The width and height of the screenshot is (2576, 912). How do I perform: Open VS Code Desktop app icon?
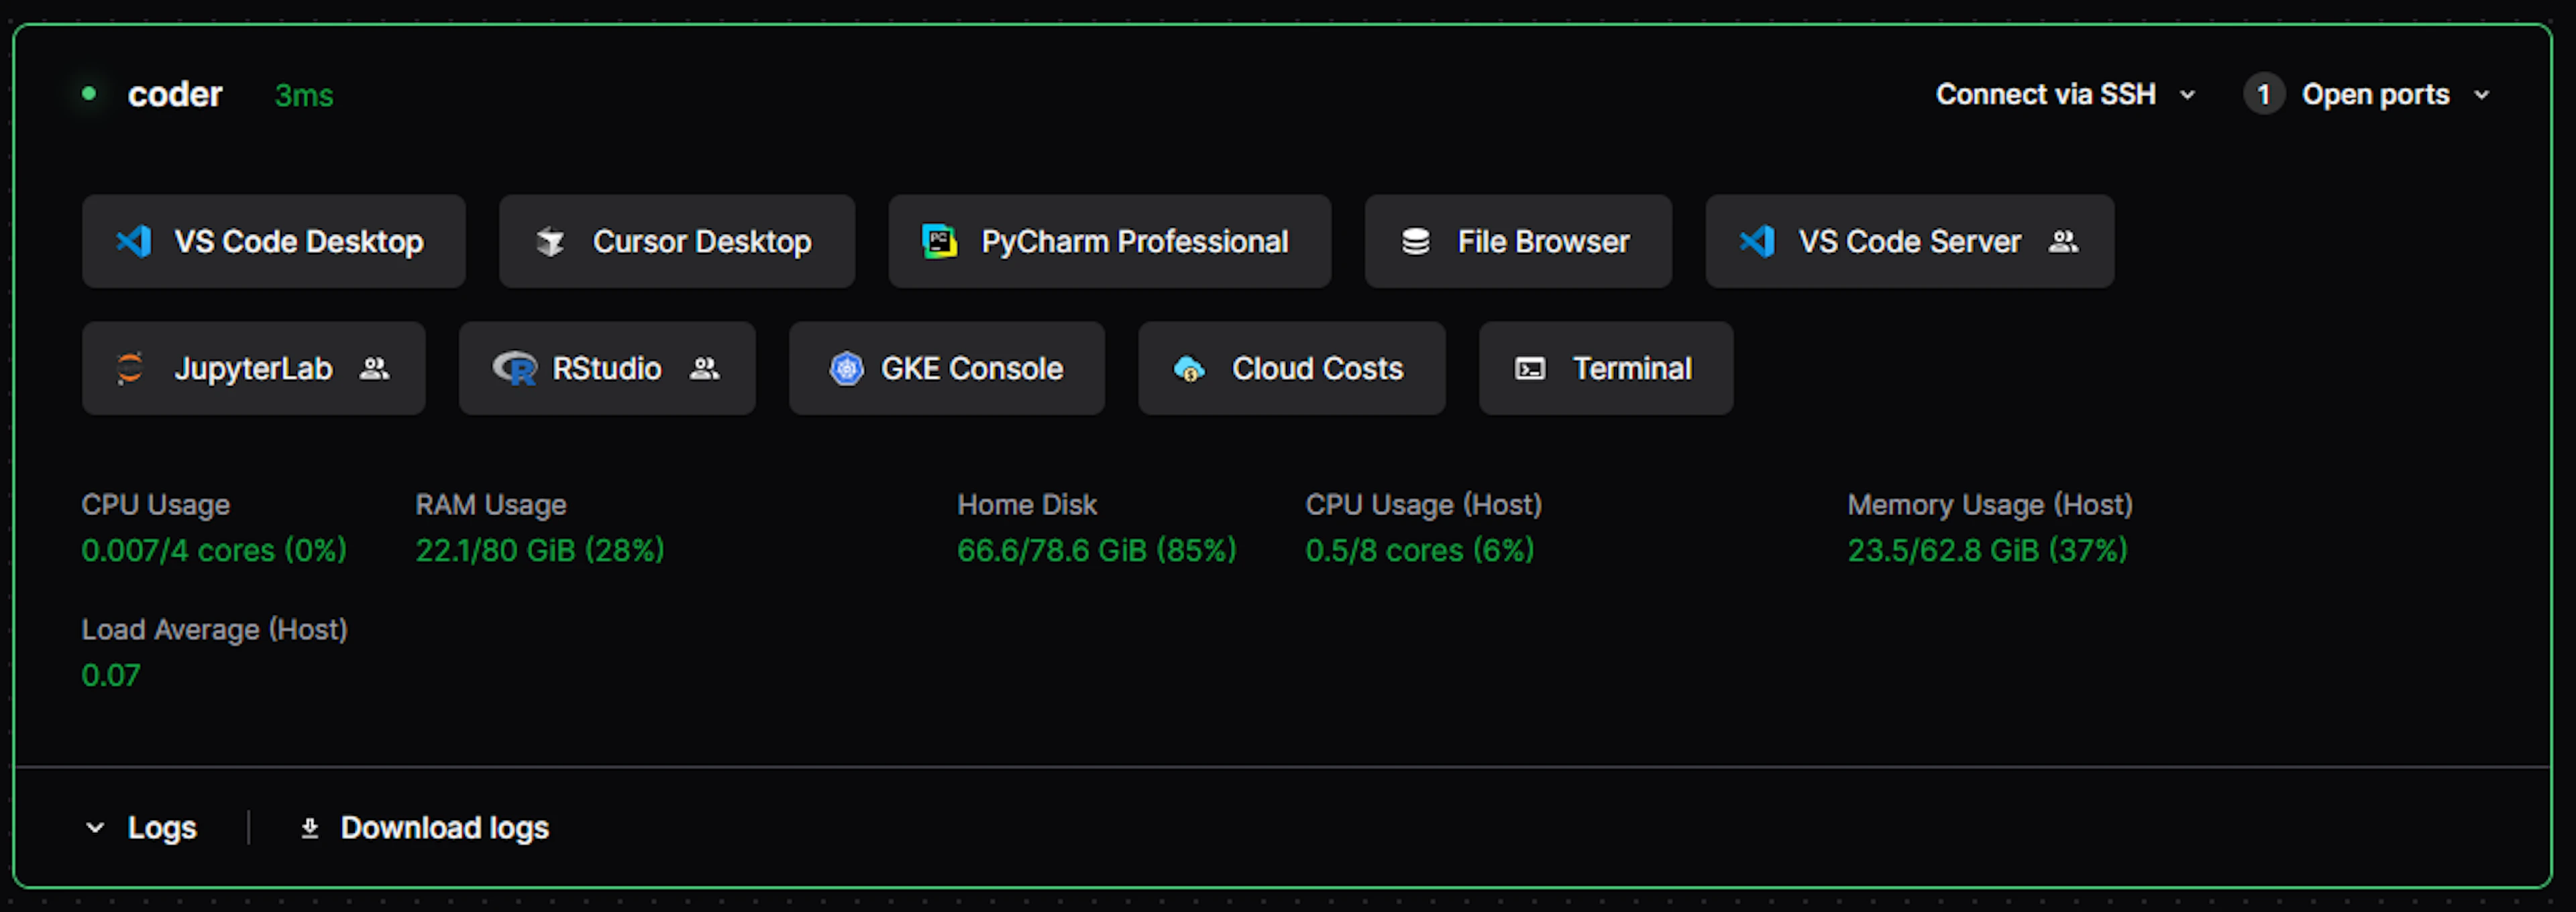(133, 241)
